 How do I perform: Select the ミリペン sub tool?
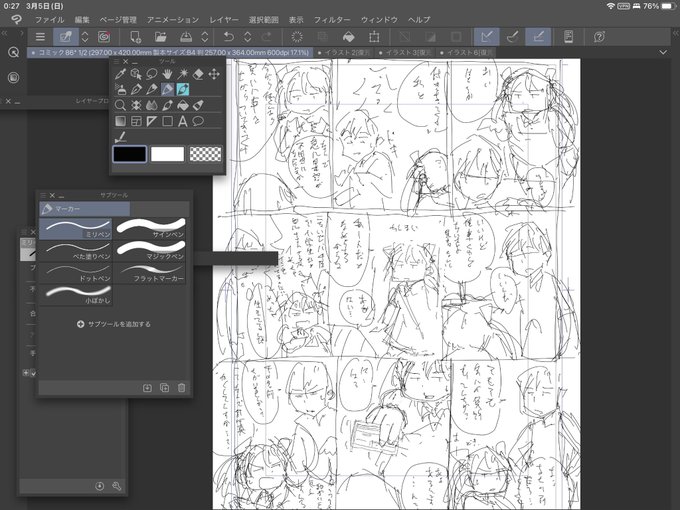point(76,229)
